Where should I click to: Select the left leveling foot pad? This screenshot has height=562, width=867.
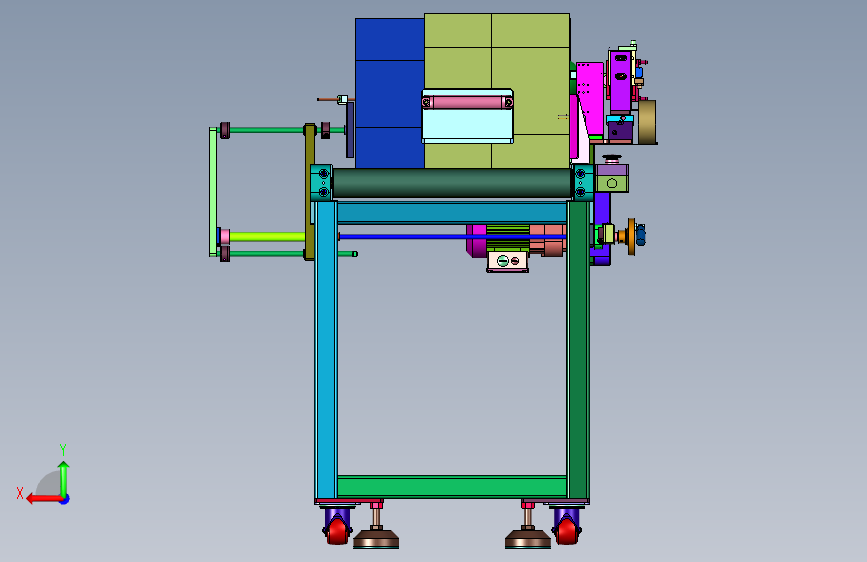(x=376, y=539)
